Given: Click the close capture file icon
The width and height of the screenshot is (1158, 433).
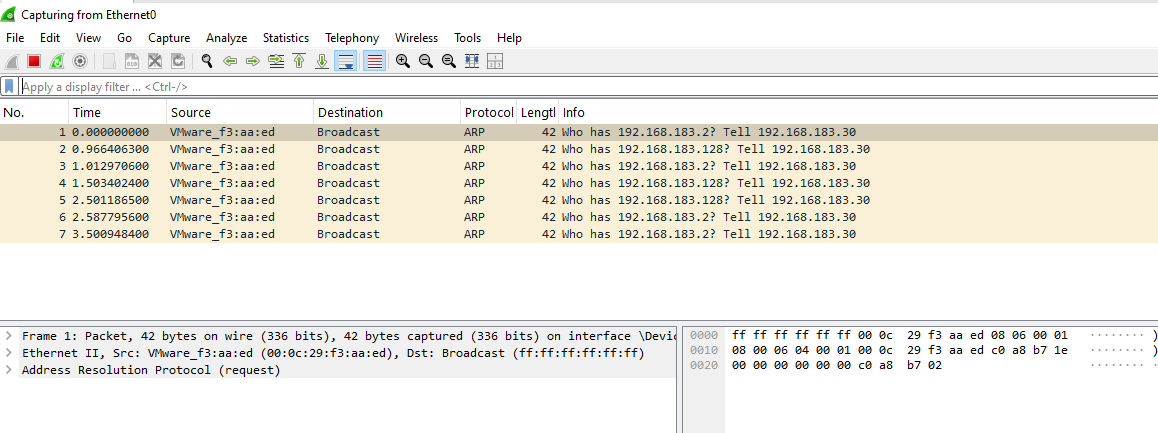Looking at the screenshot, I should (155, 61).
